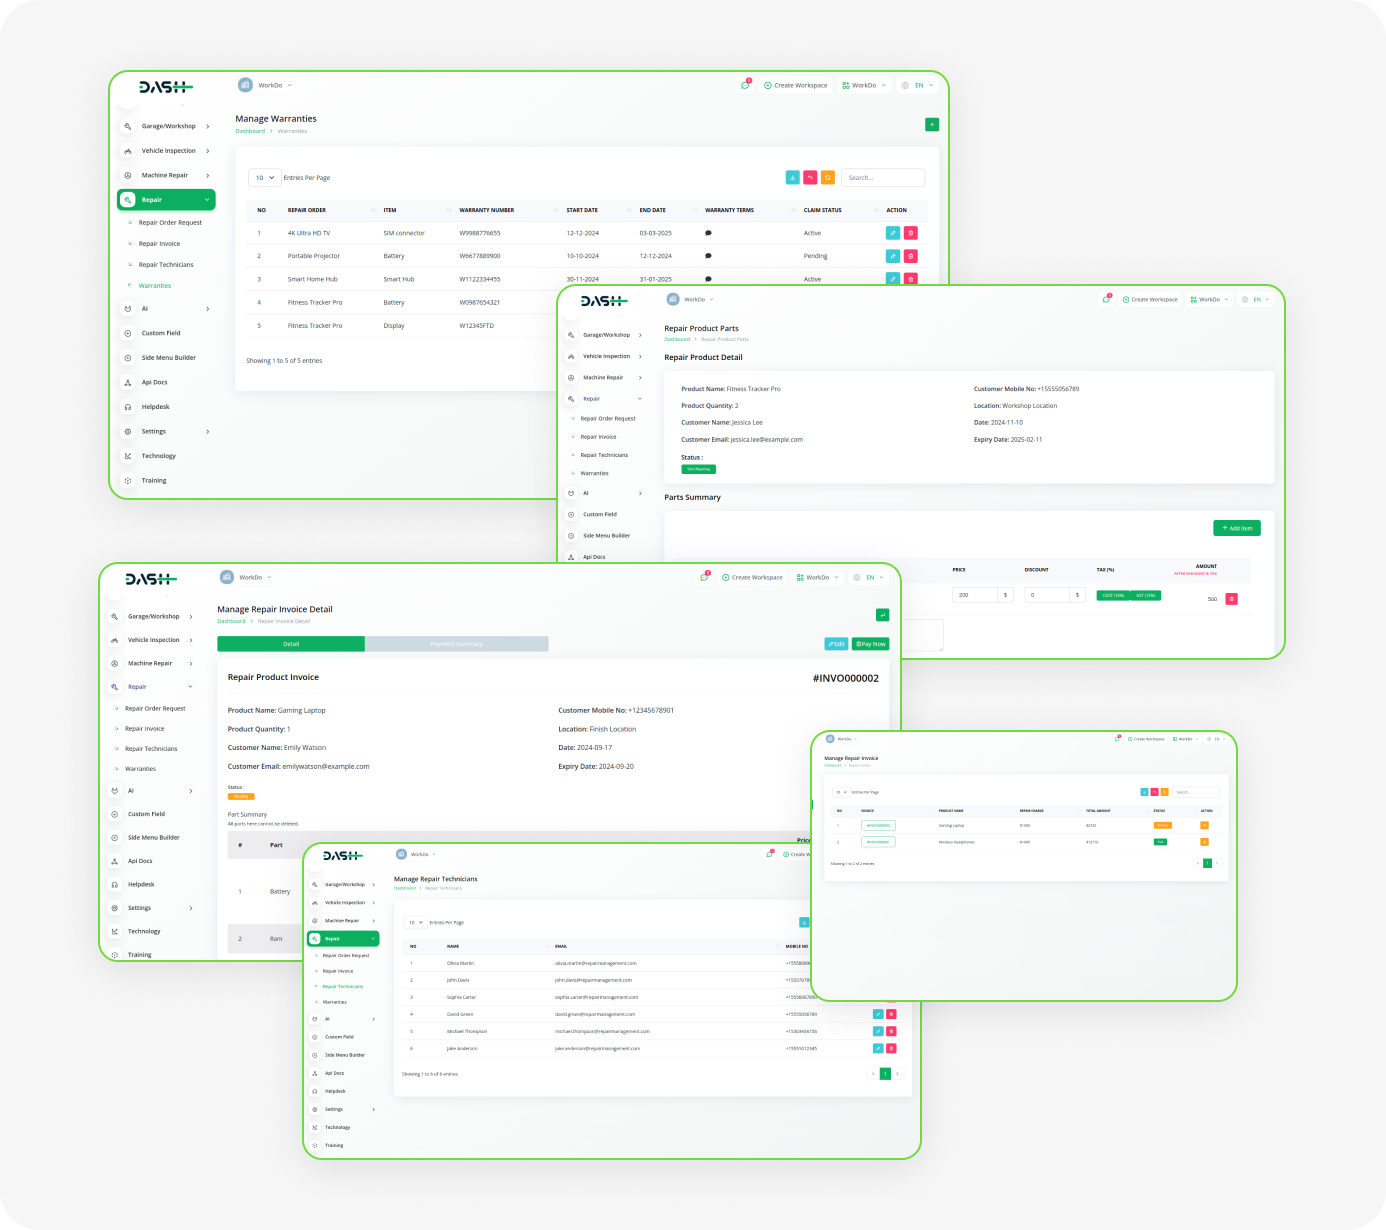Select the Detail tab in Invoice Detail
1386x1230 pixels.
(291, 644)
